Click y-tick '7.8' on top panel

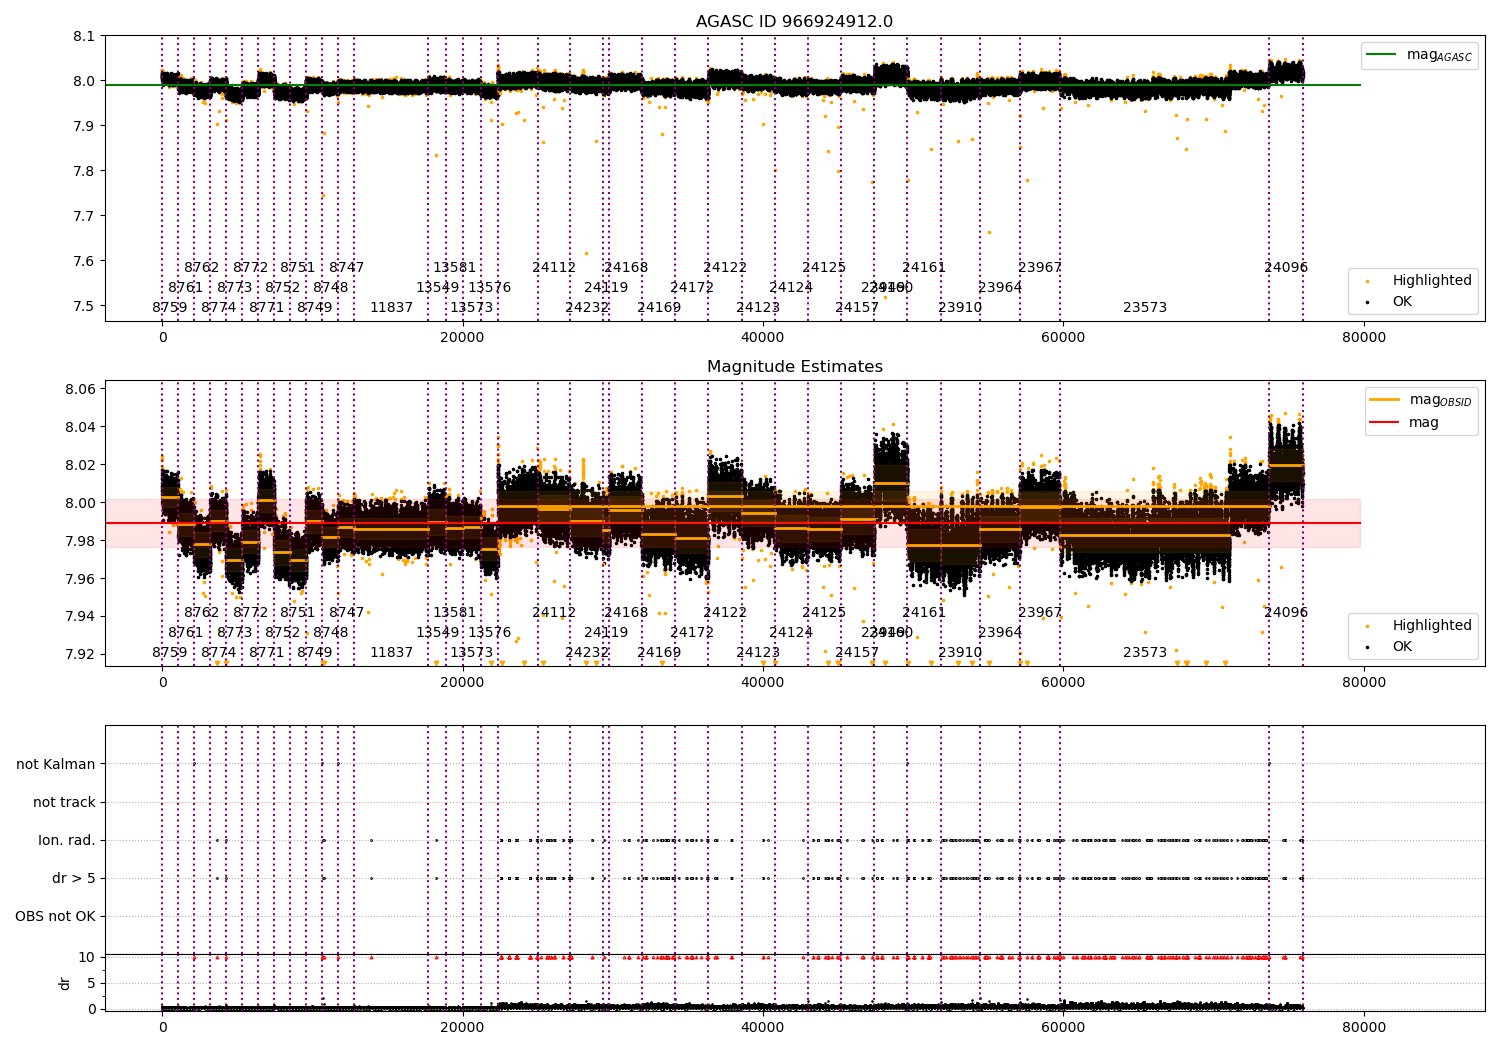tap(84, 171)
